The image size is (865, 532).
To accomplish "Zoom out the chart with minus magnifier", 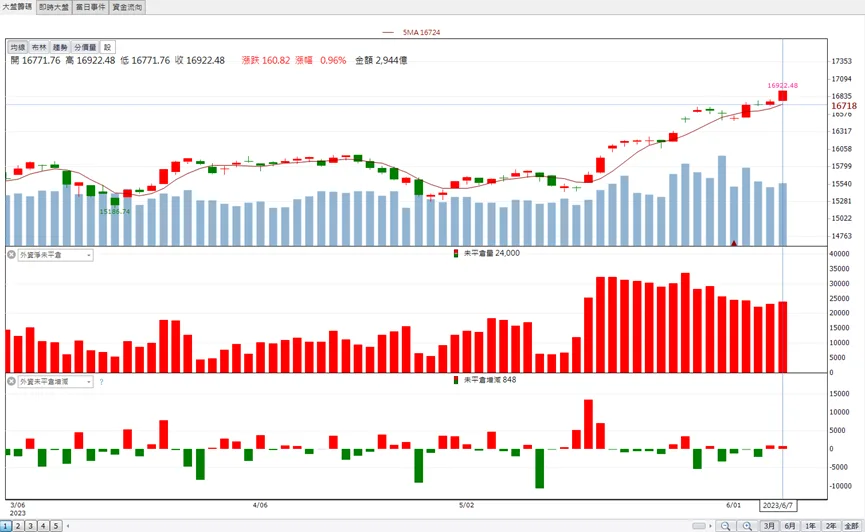I will [x=726, y=526].
